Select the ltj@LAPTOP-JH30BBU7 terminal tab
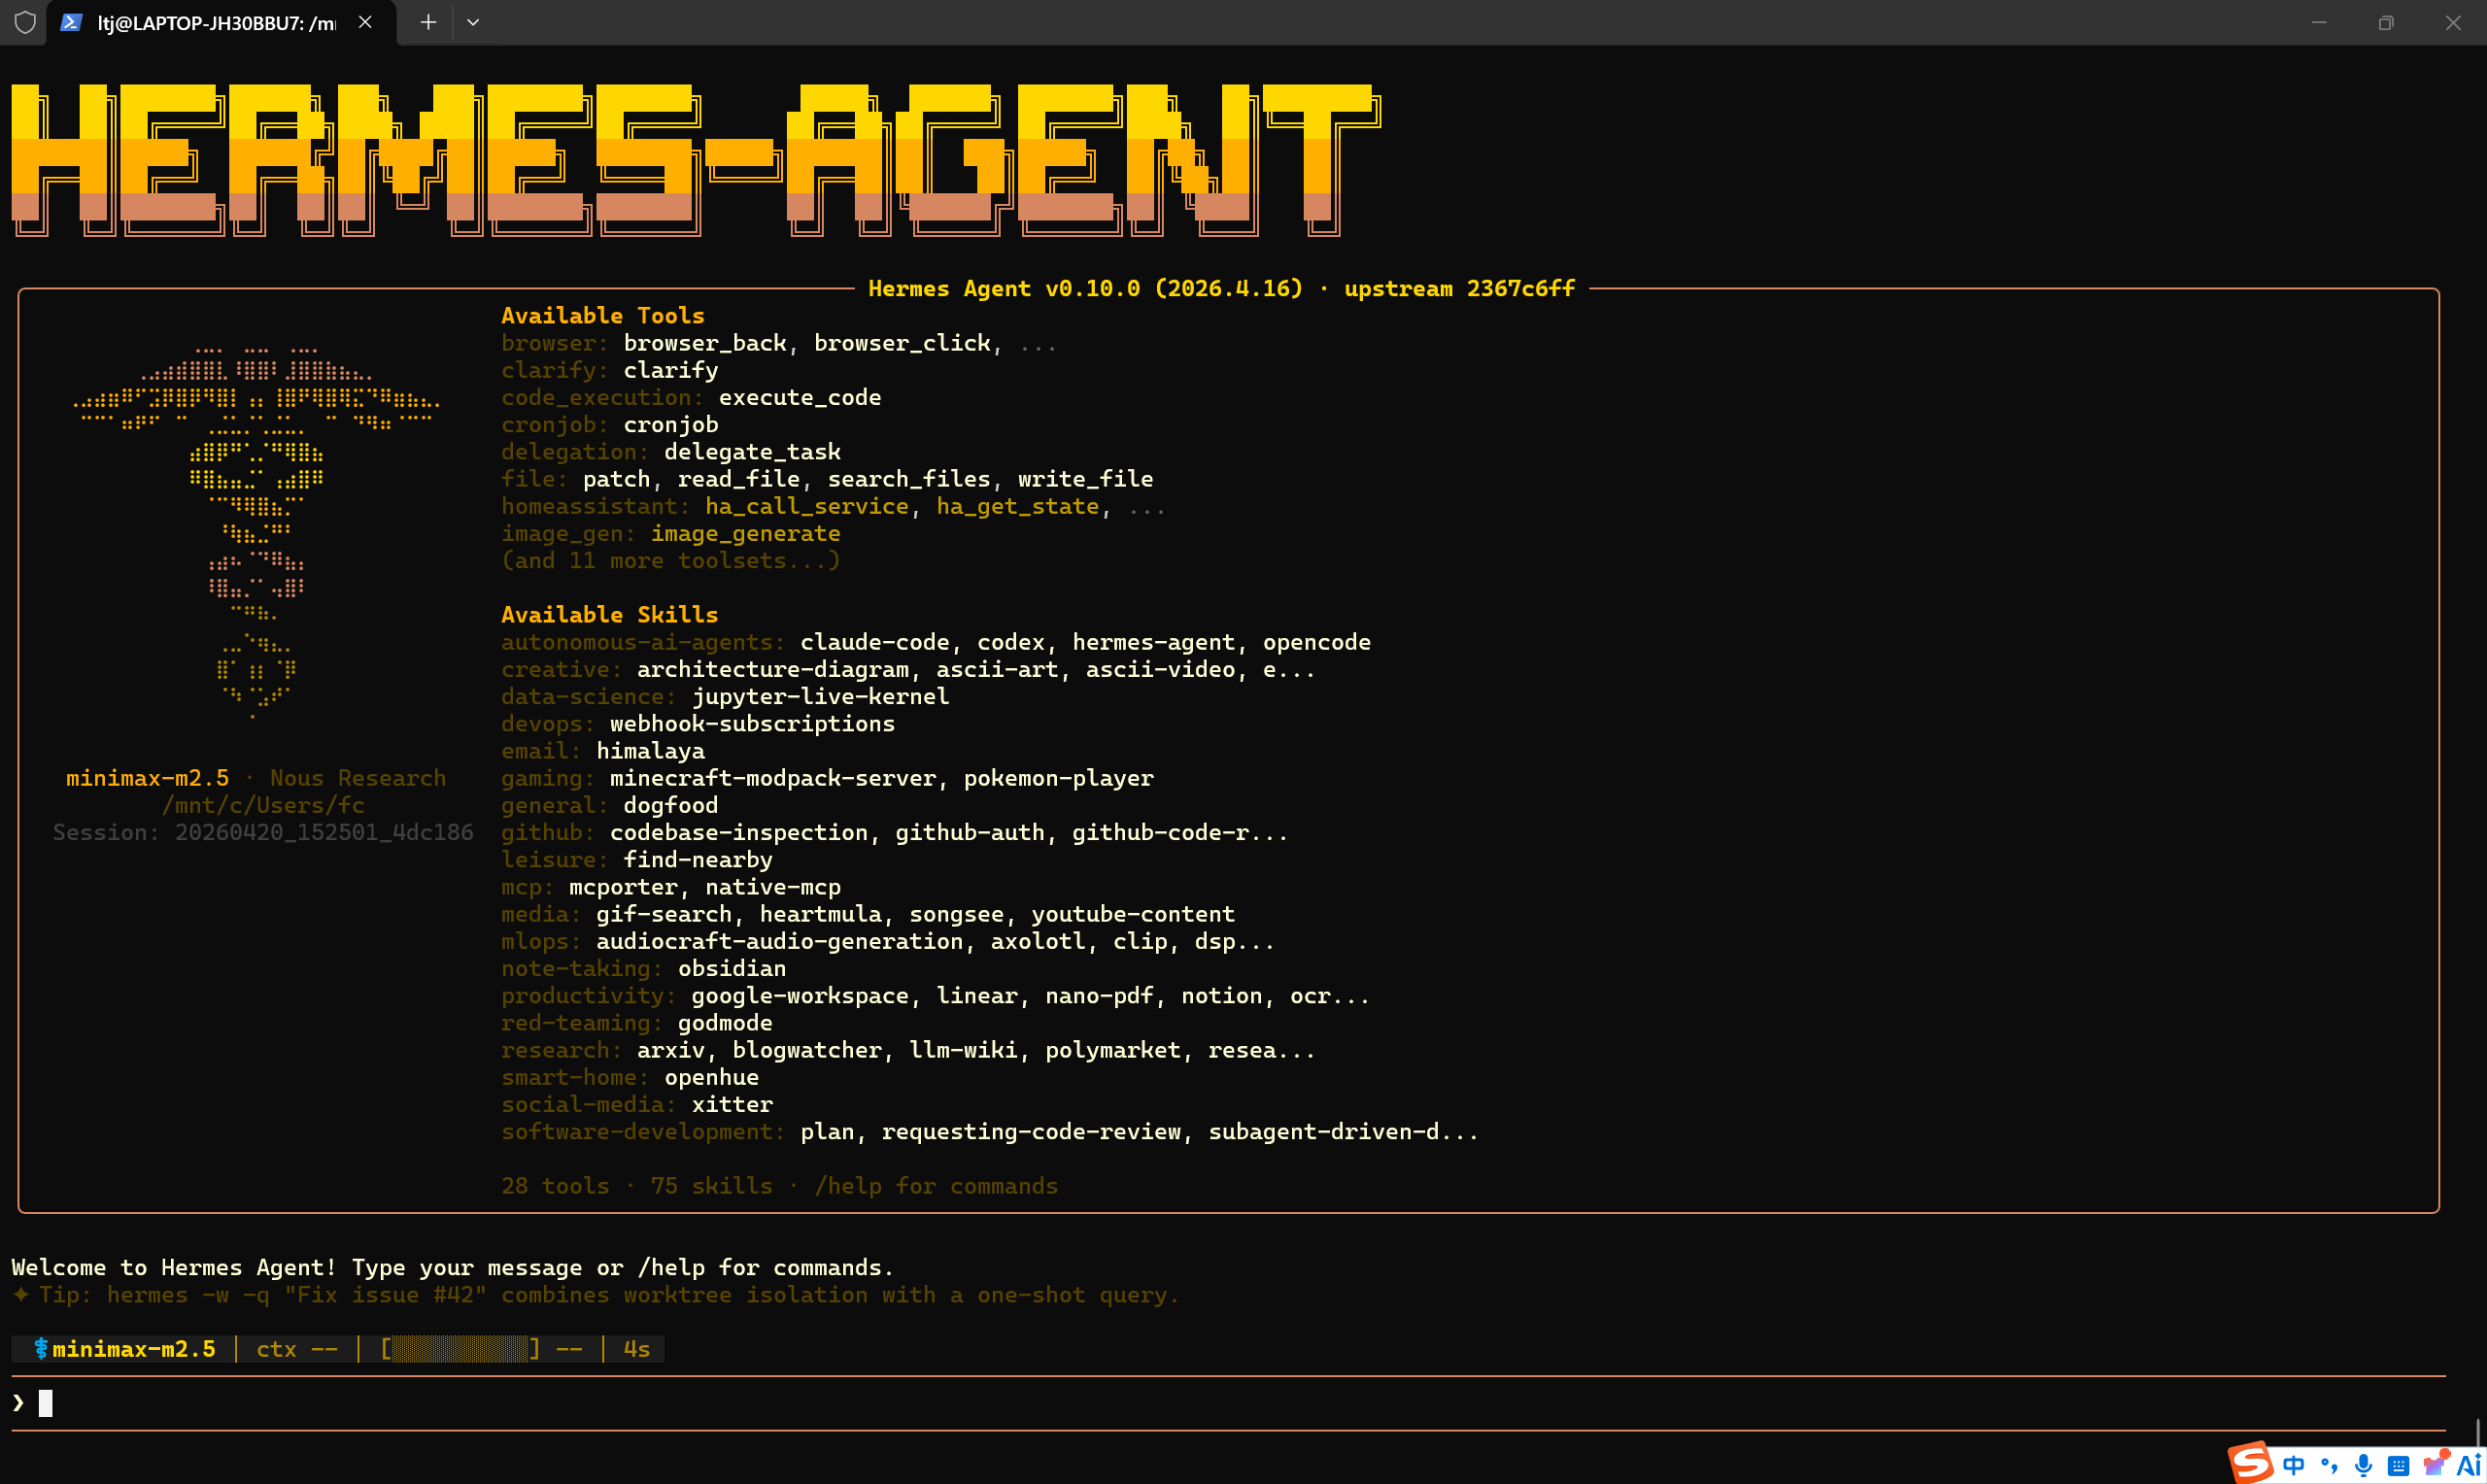Image resolution: width=2487 pixels, height=1484 pixels. 215,22
